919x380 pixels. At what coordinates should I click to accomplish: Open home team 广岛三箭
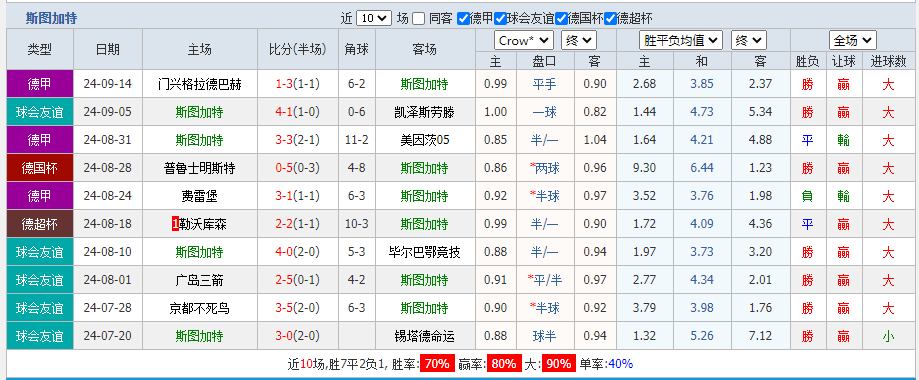click(199, 280)
